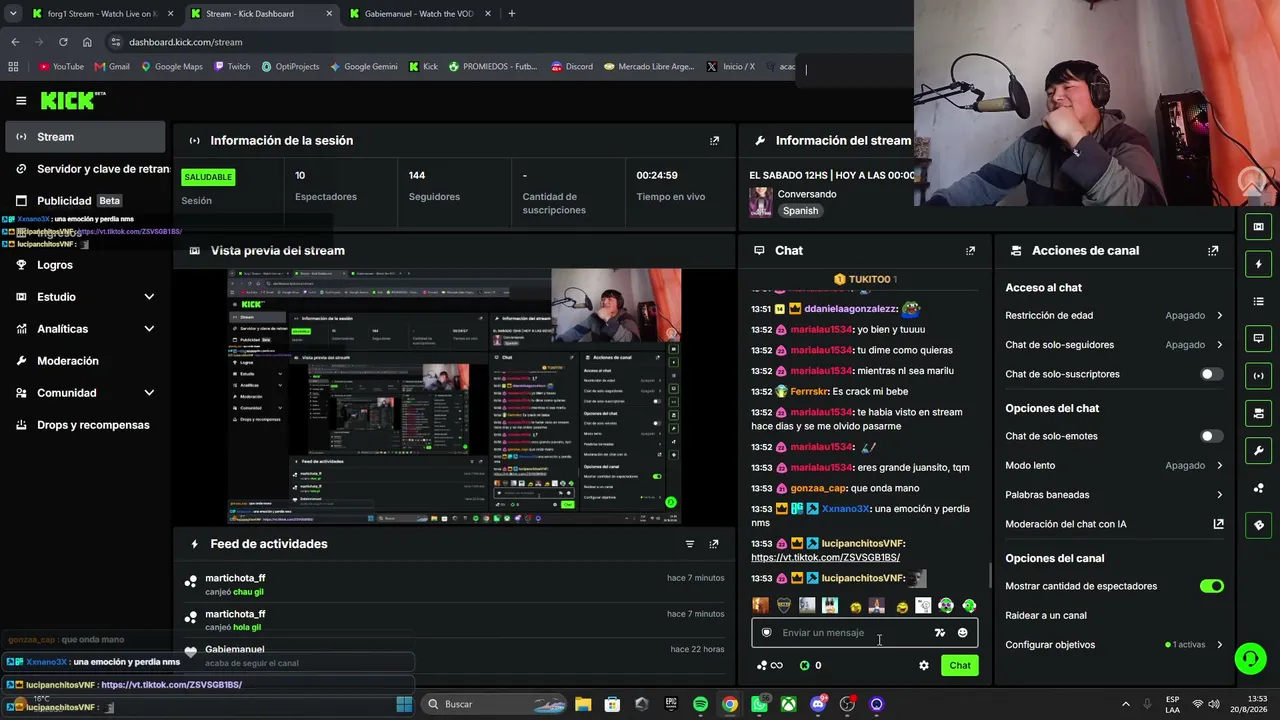Switch to forg1 Stream browser tab

102,14
